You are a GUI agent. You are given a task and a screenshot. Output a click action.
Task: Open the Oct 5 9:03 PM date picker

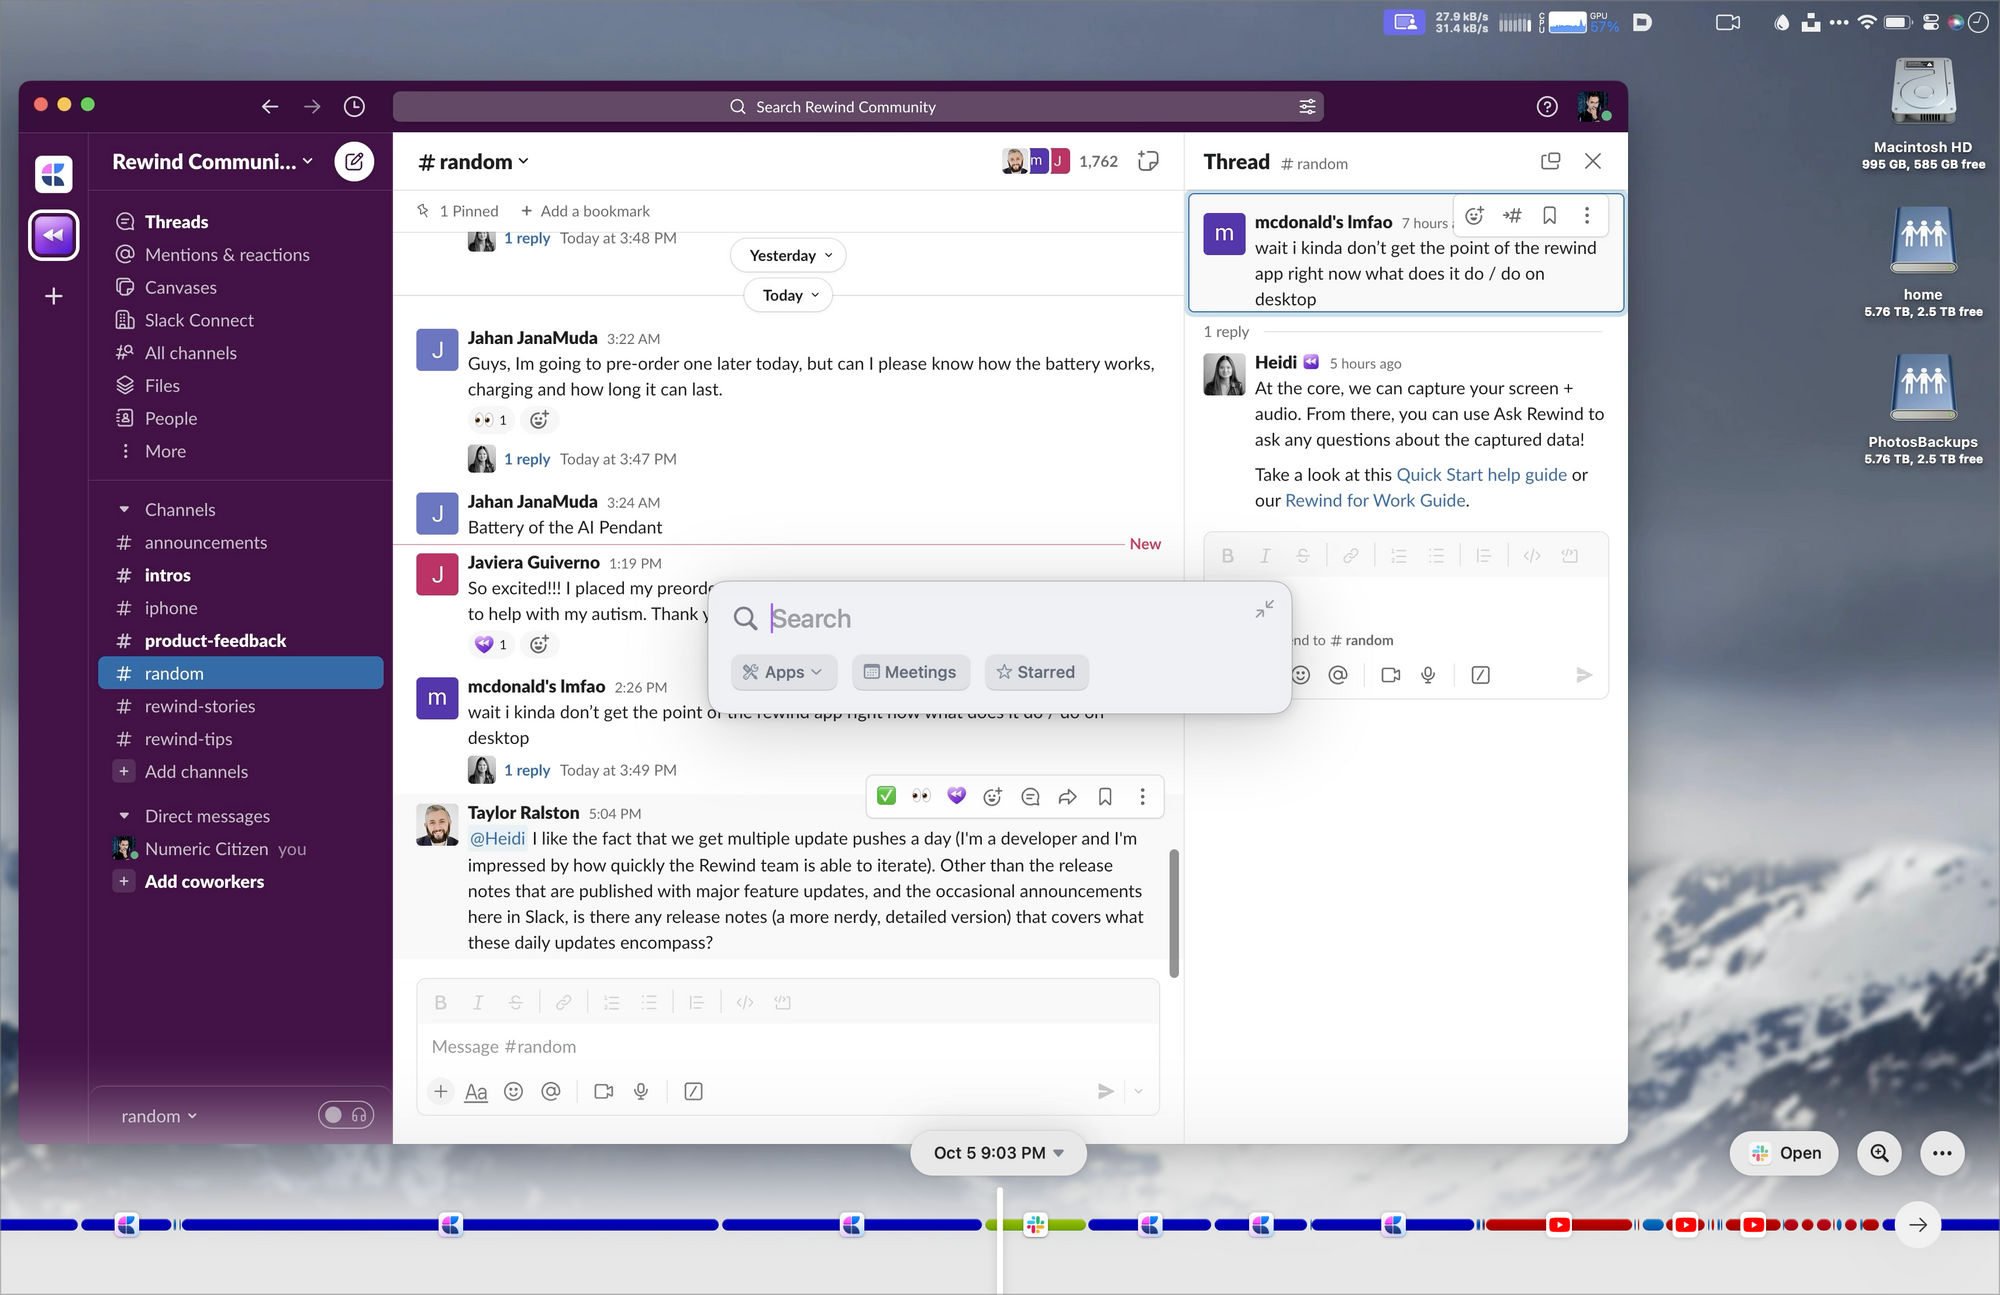(998, 1153)
